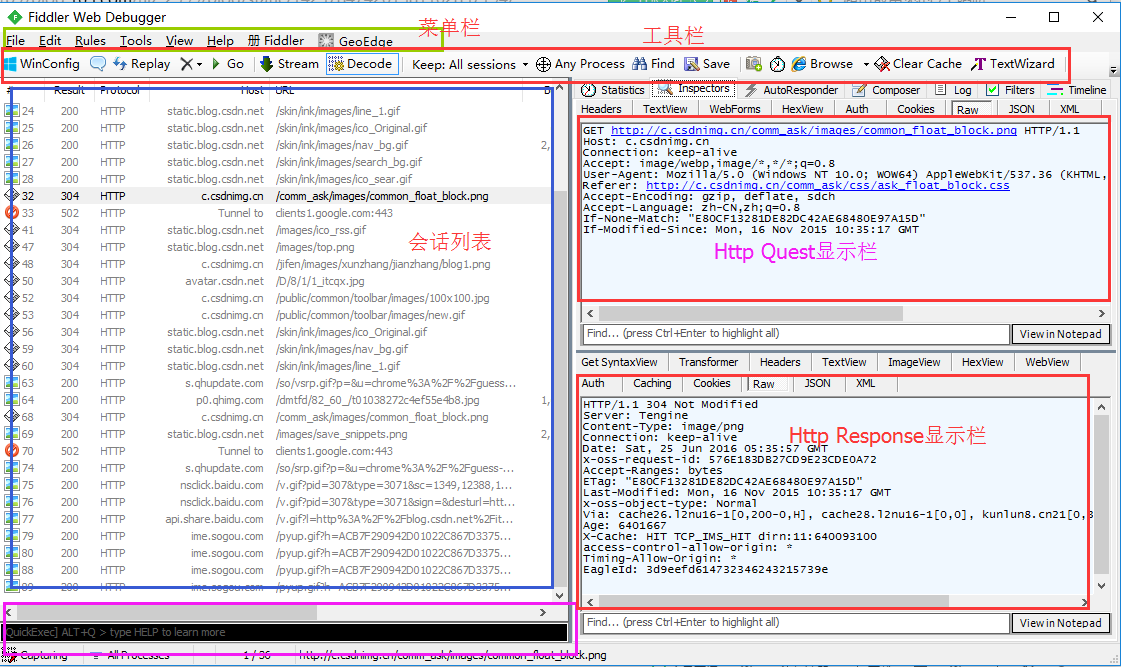This screenshot has width=1121, height=667.
Task: Click the GeoEdge menu item
Action: click(355, 41)
